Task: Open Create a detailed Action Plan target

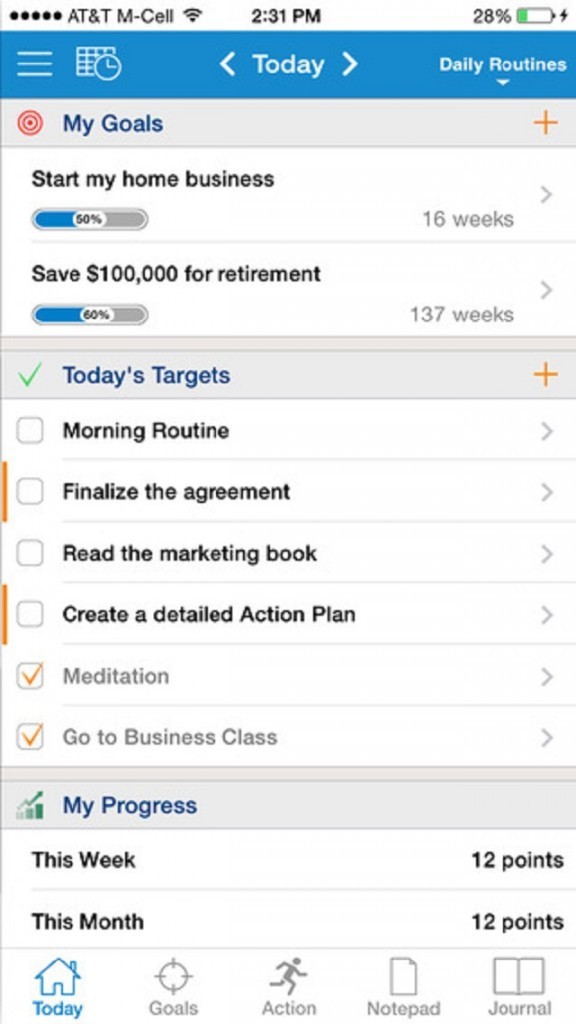Action: coord(288,615)
